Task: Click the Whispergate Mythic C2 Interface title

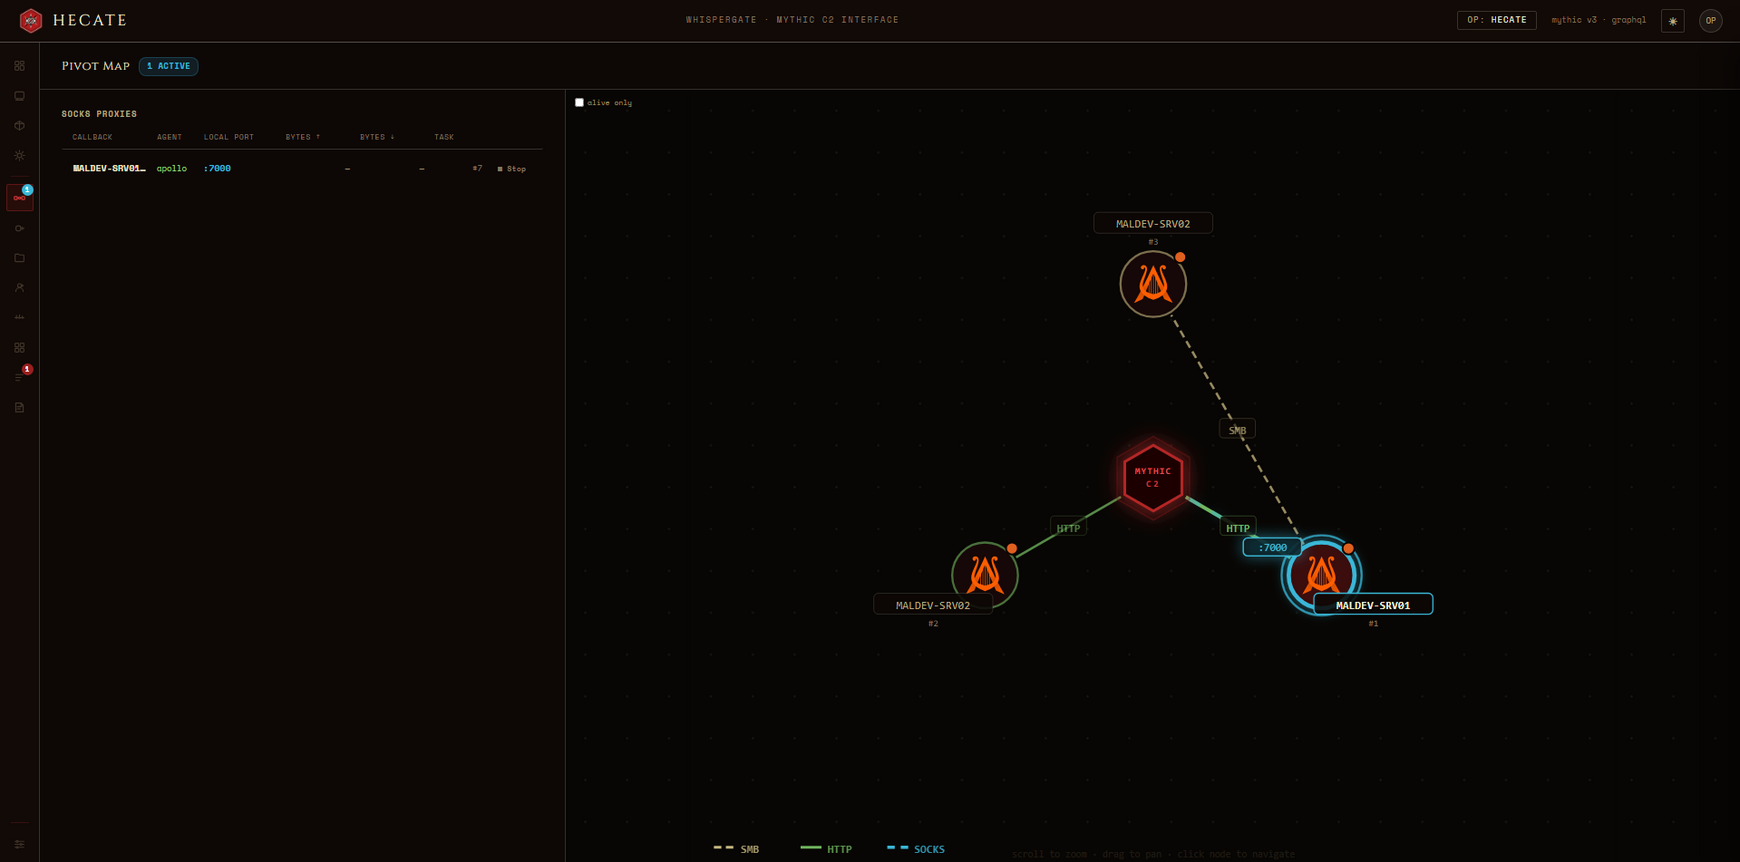Action: [x=792, y=20]
